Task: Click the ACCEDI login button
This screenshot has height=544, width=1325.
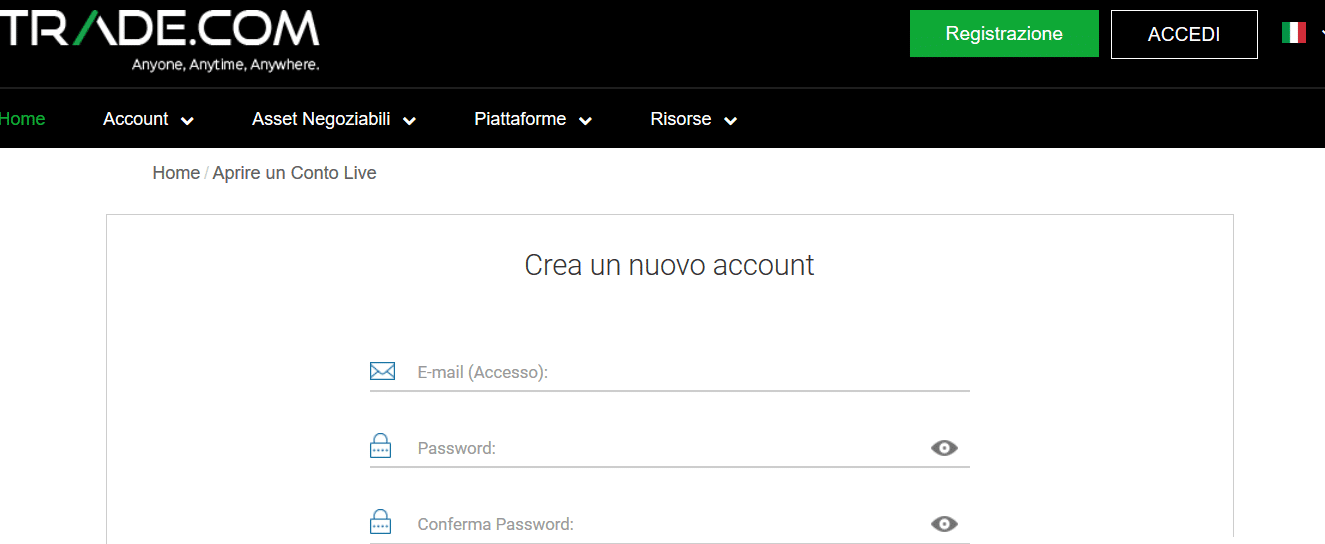Action: (1184, 34)
